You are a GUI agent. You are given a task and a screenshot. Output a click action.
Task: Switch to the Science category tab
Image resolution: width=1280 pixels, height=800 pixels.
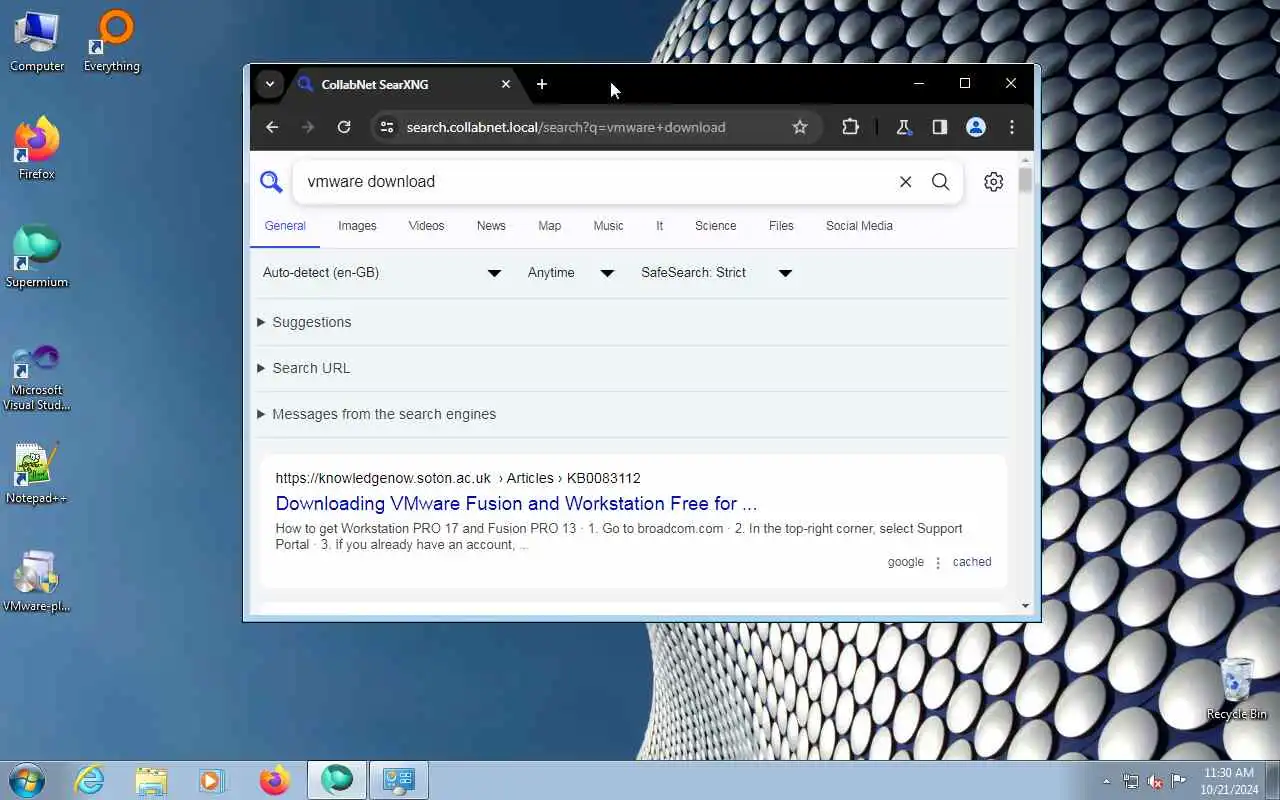click(x=716, y=226)
